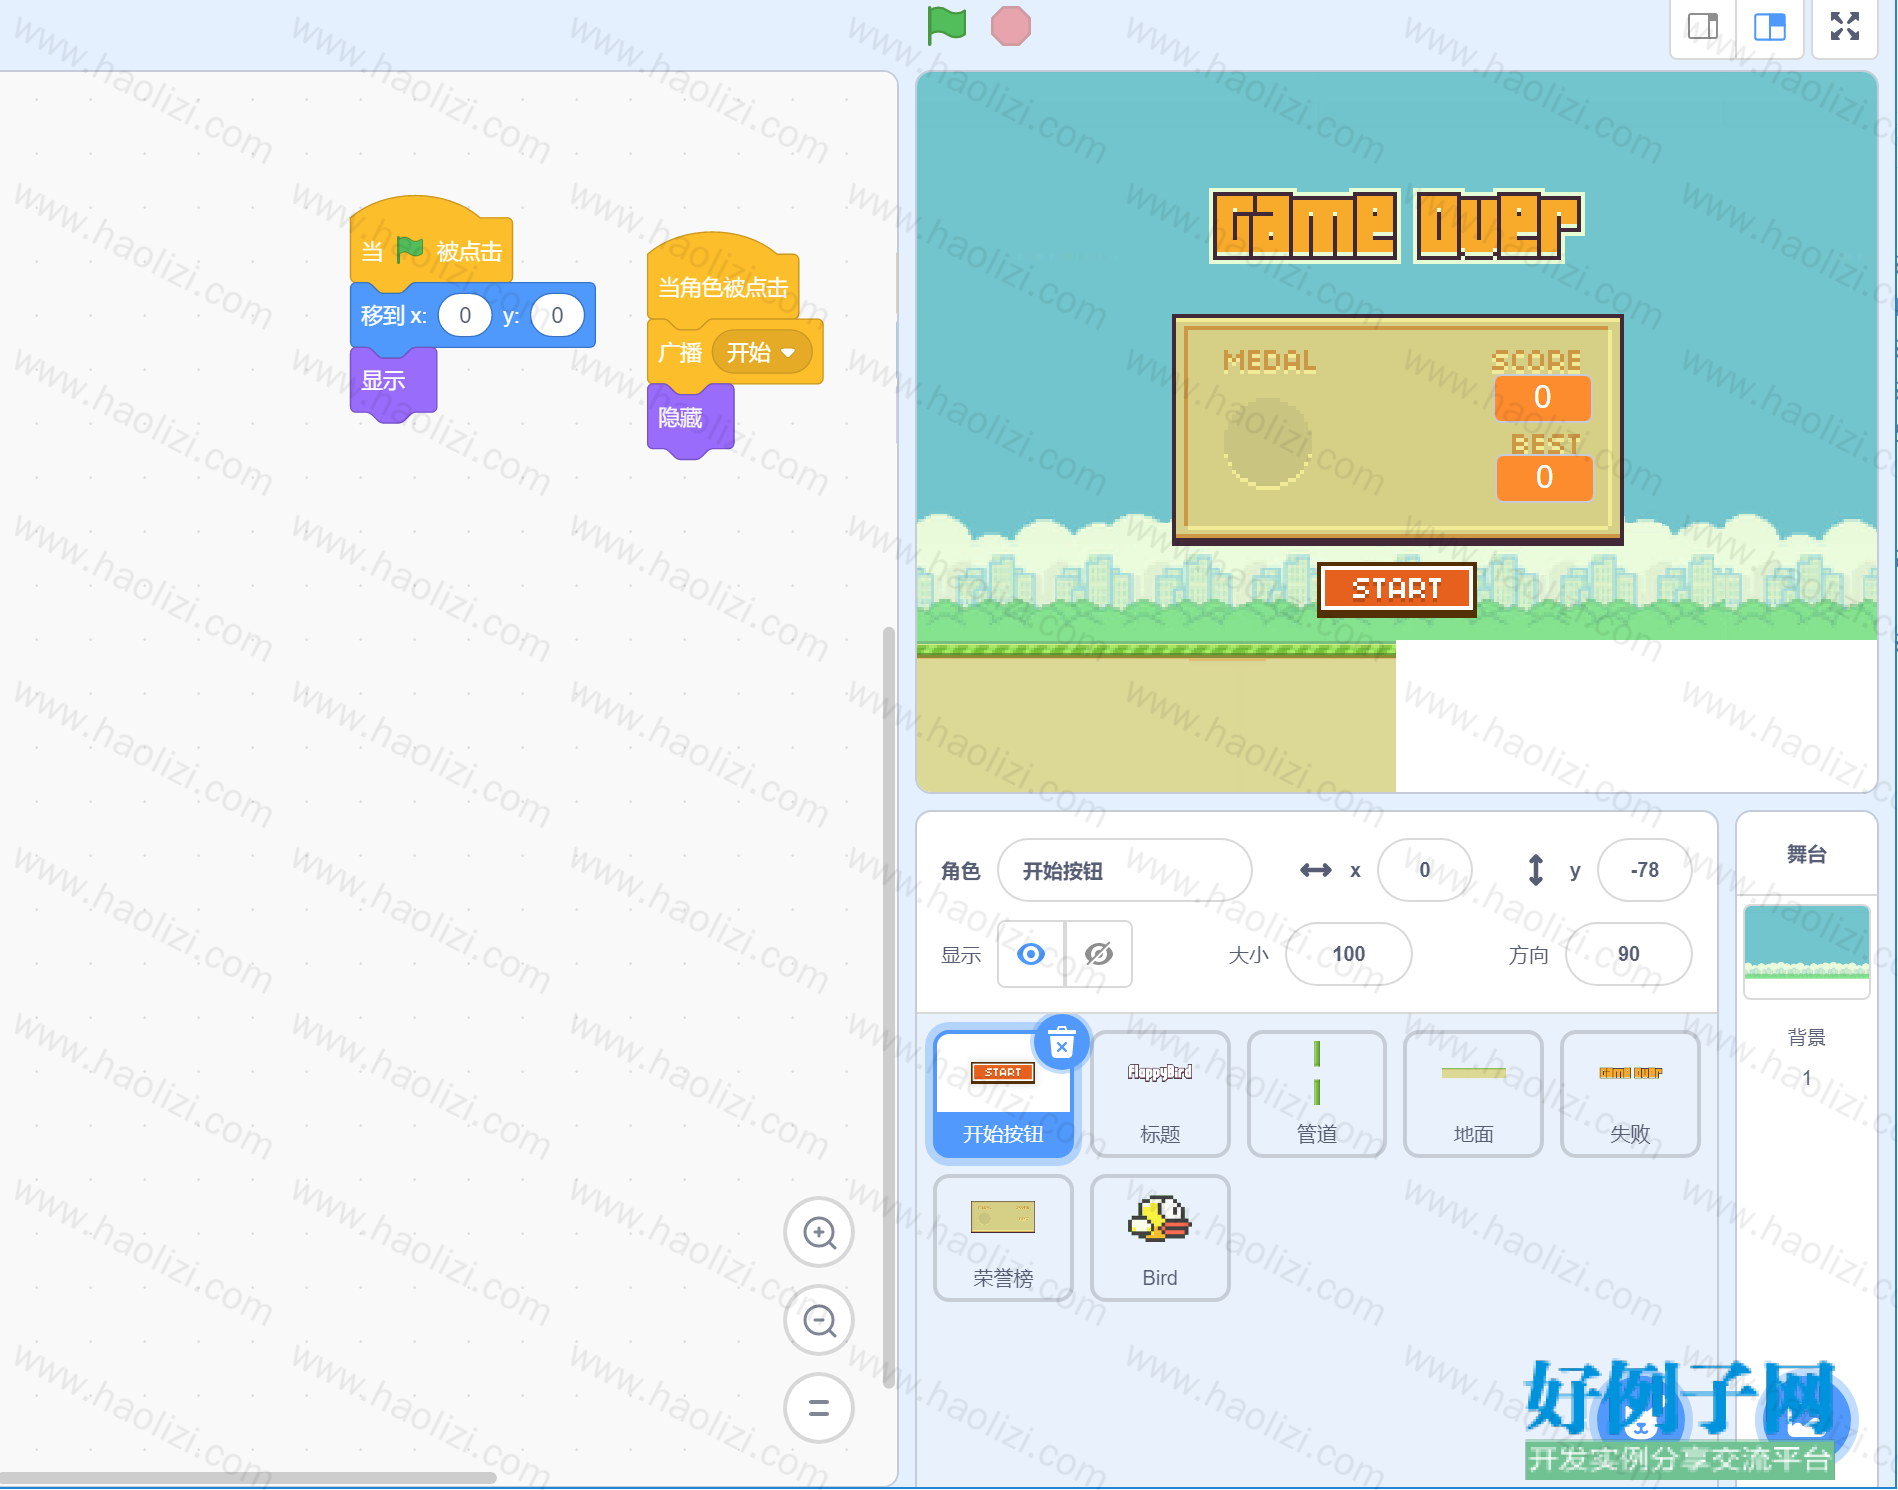Zoom out of the code workspace

tap(819, 1321)
